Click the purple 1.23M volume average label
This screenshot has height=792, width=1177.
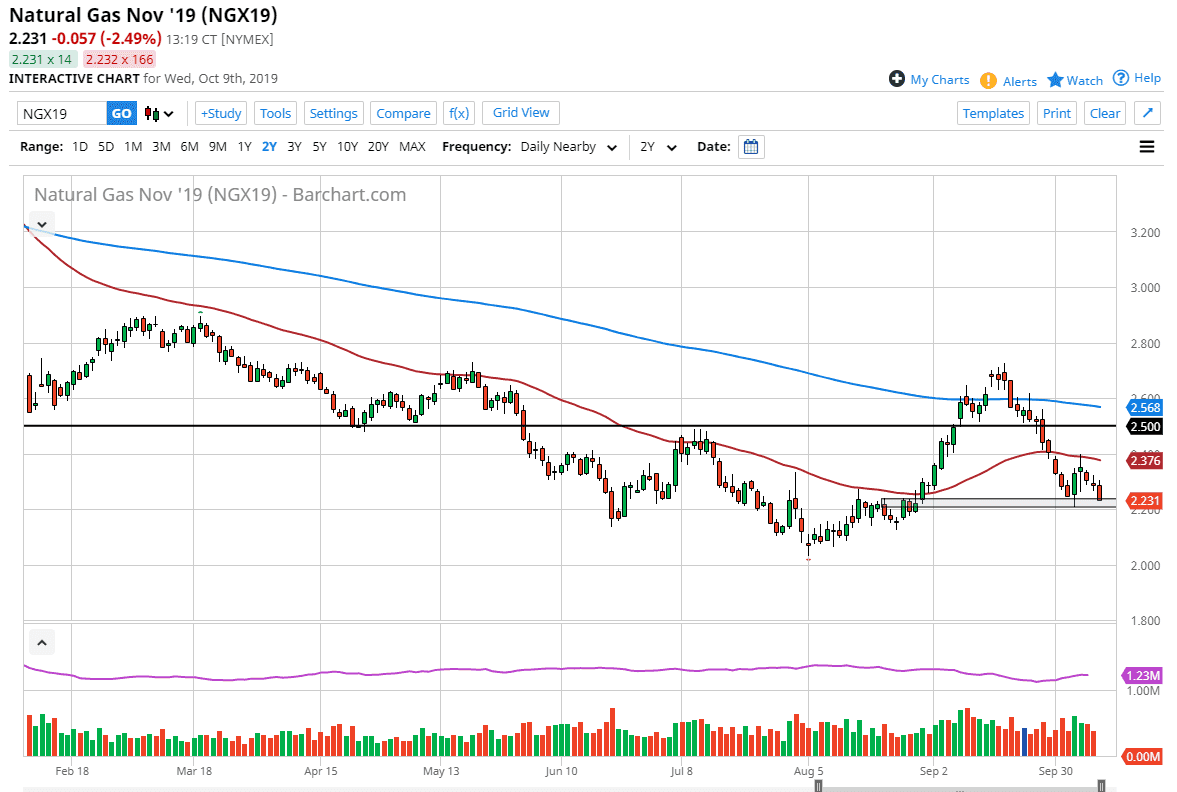1143,676
